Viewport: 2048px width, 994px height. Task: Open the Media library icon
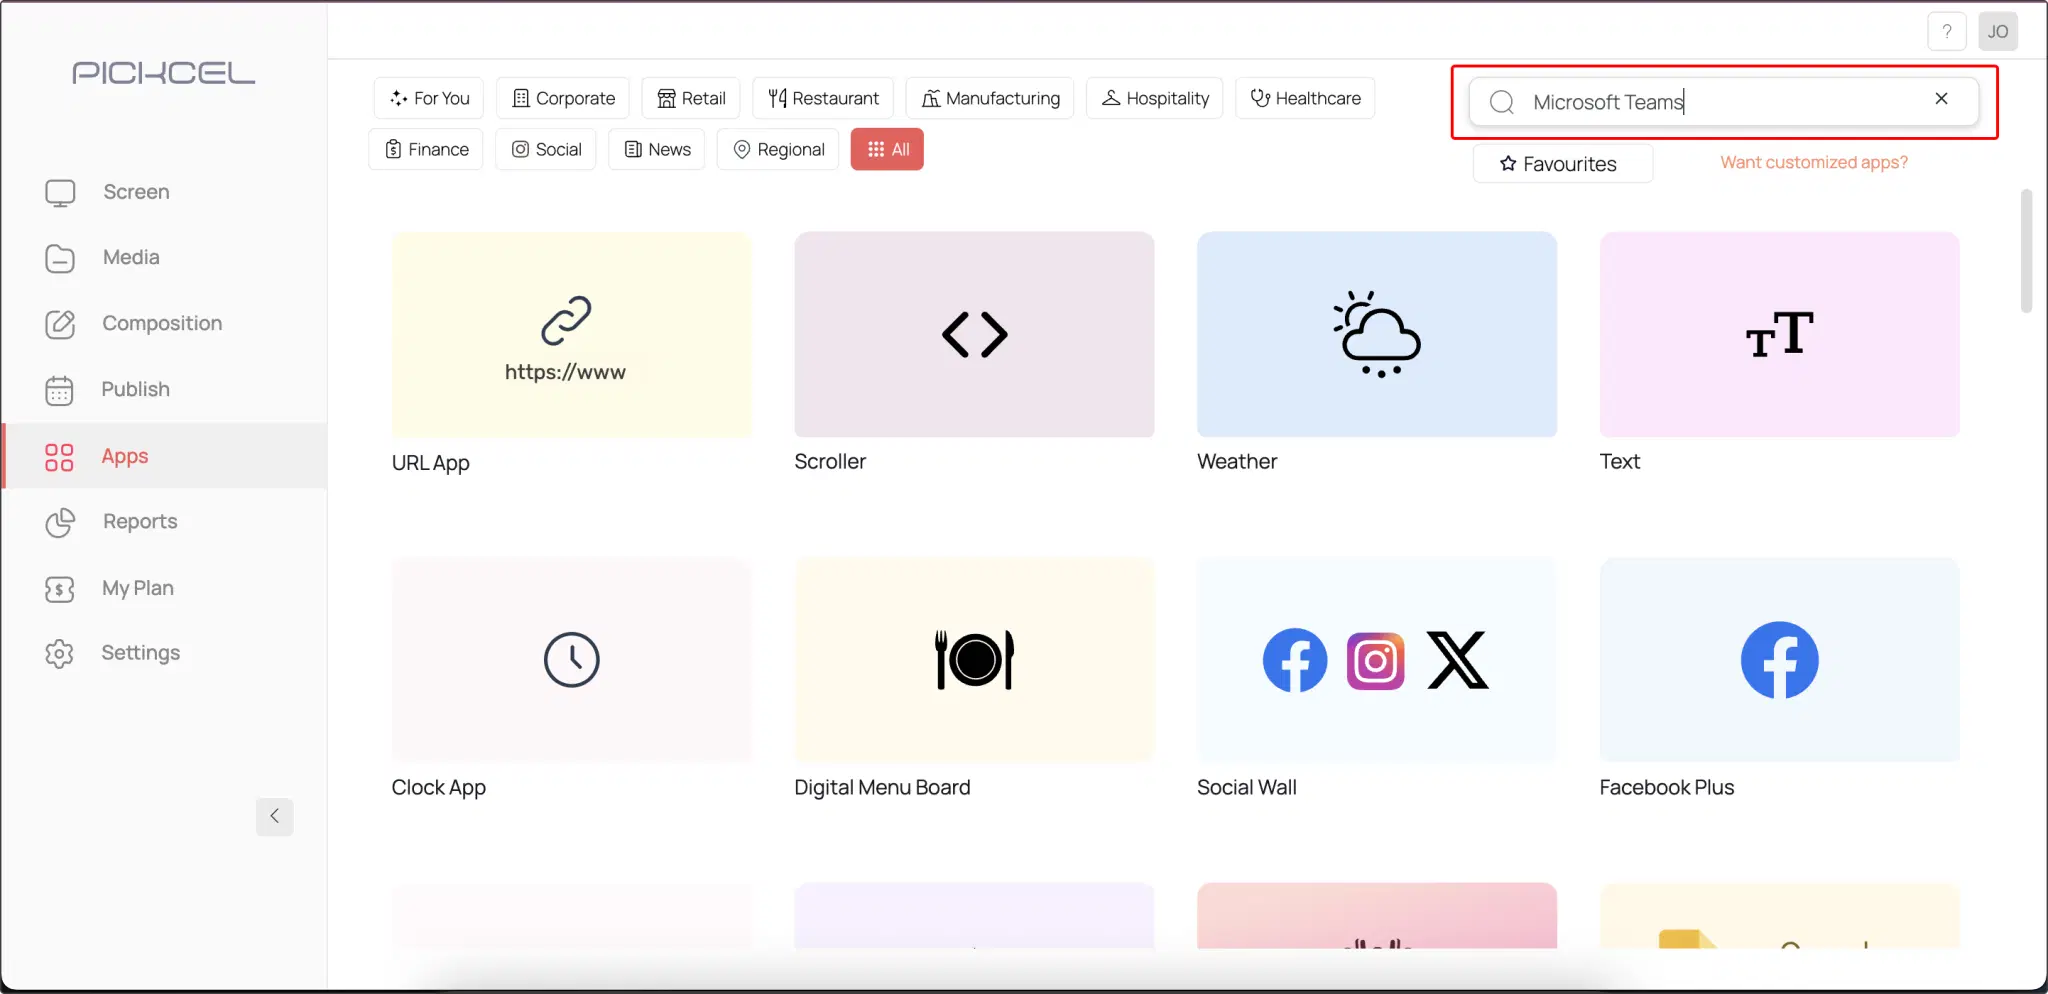click(60, 258)
